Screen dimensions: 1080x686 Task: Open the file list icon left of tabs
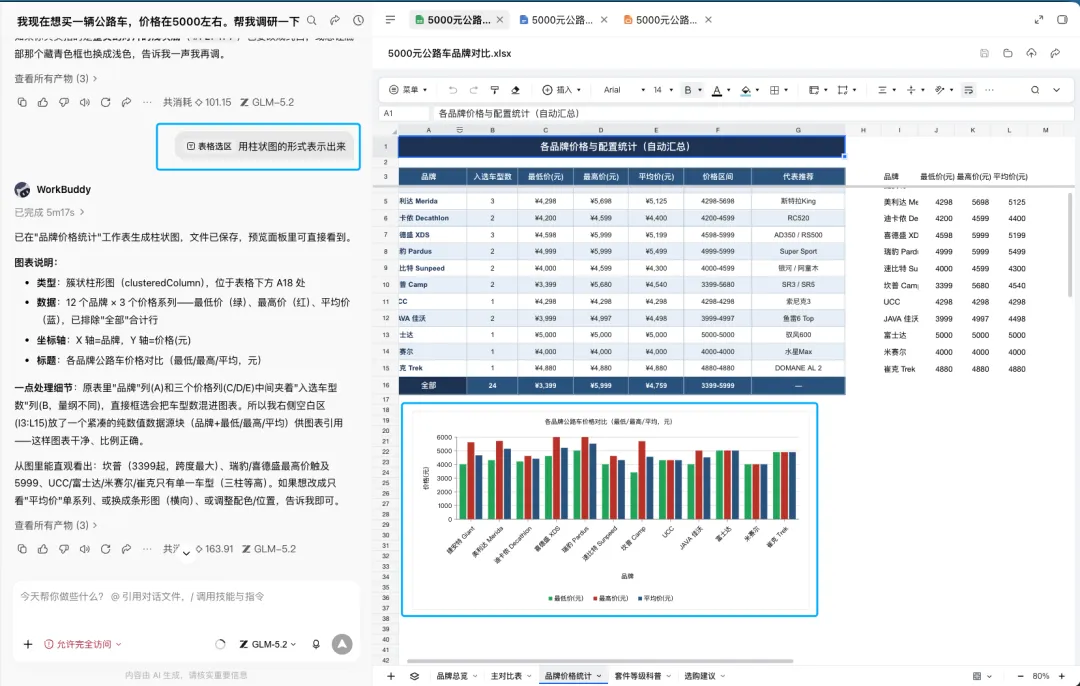[x=391, y=20]
